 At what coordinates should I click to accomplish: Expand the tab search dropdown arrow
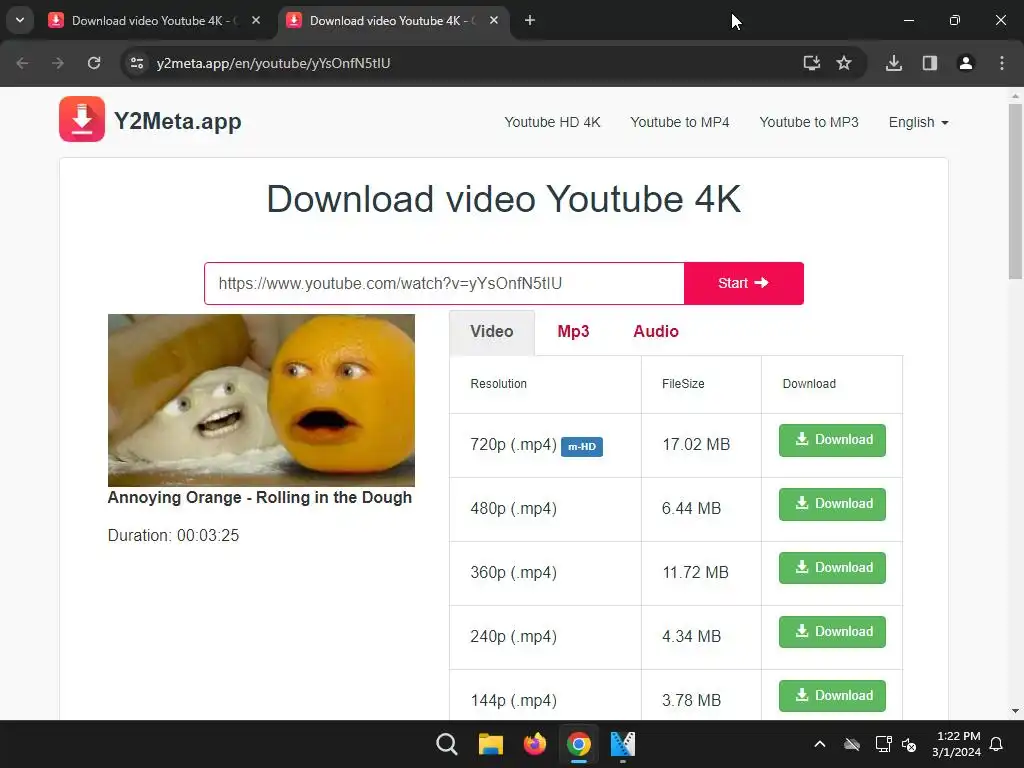(20, 20)
